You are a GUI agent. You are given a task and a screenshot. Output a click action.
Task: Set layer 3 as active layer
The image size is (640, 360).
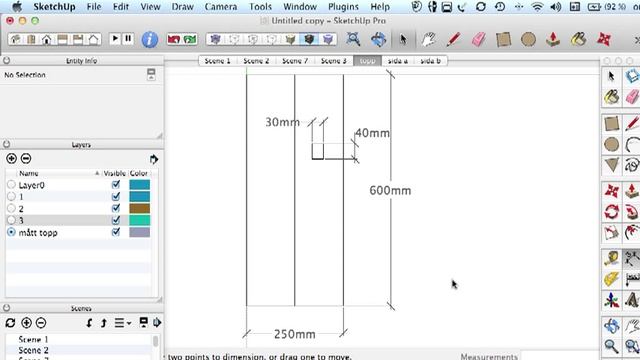pos(11,220)
